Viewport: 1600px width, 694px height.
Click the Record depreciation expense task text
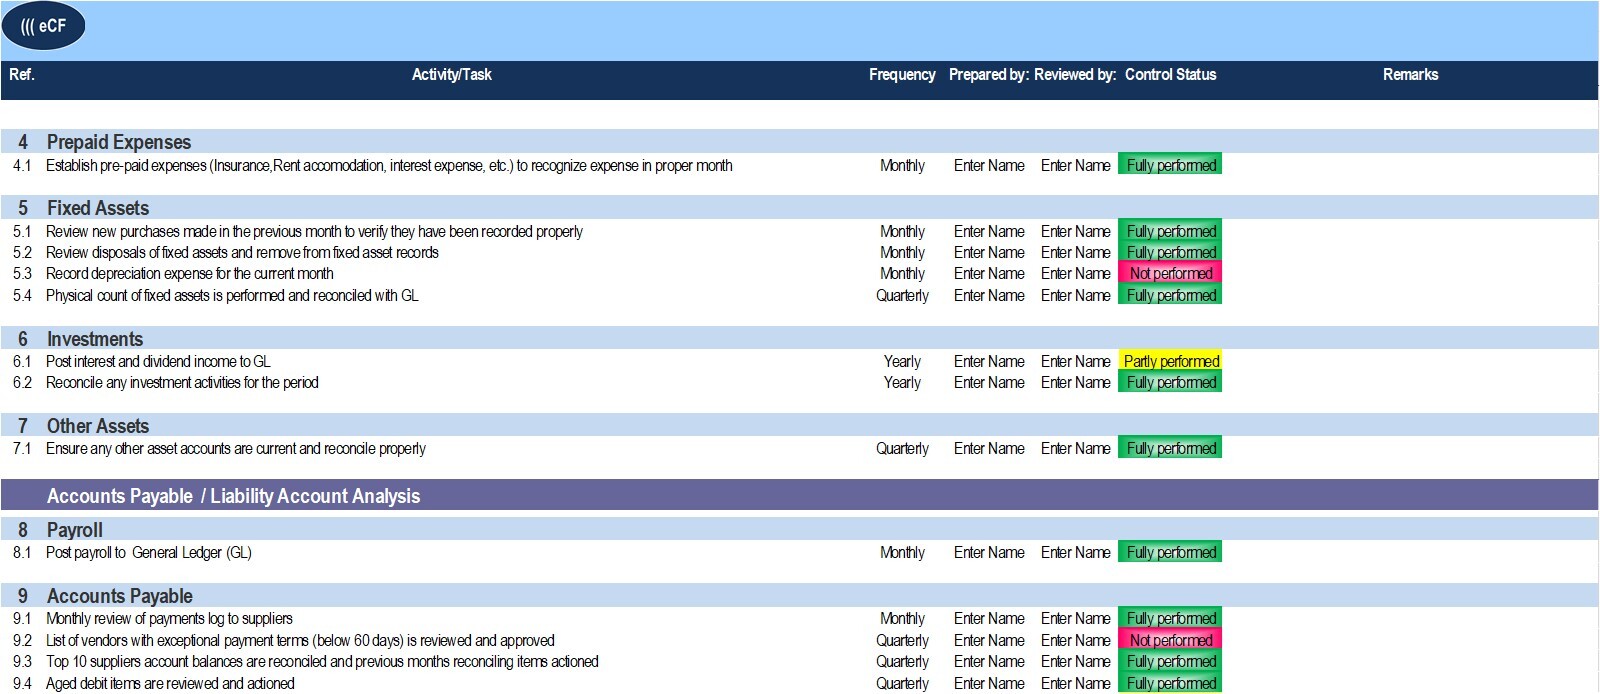point(189,274)
